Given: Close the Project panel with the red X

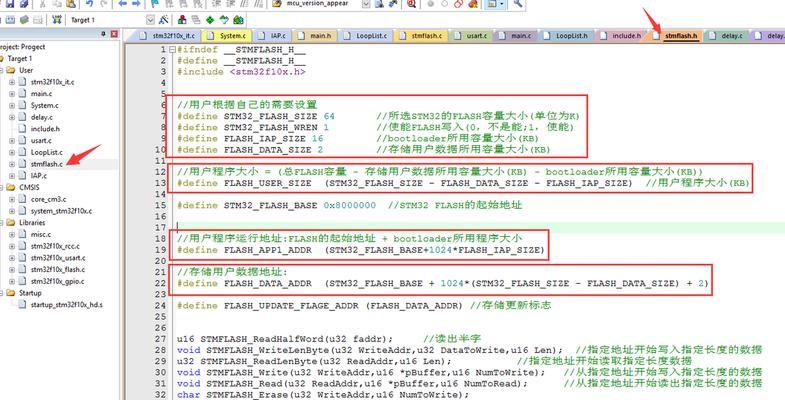Looking at the screenshot, I should [114, 34].
